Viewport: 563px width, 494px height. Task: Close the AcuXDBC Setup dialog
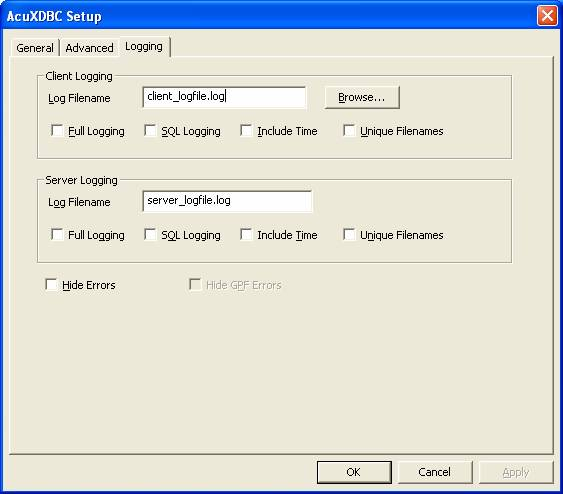547,16
